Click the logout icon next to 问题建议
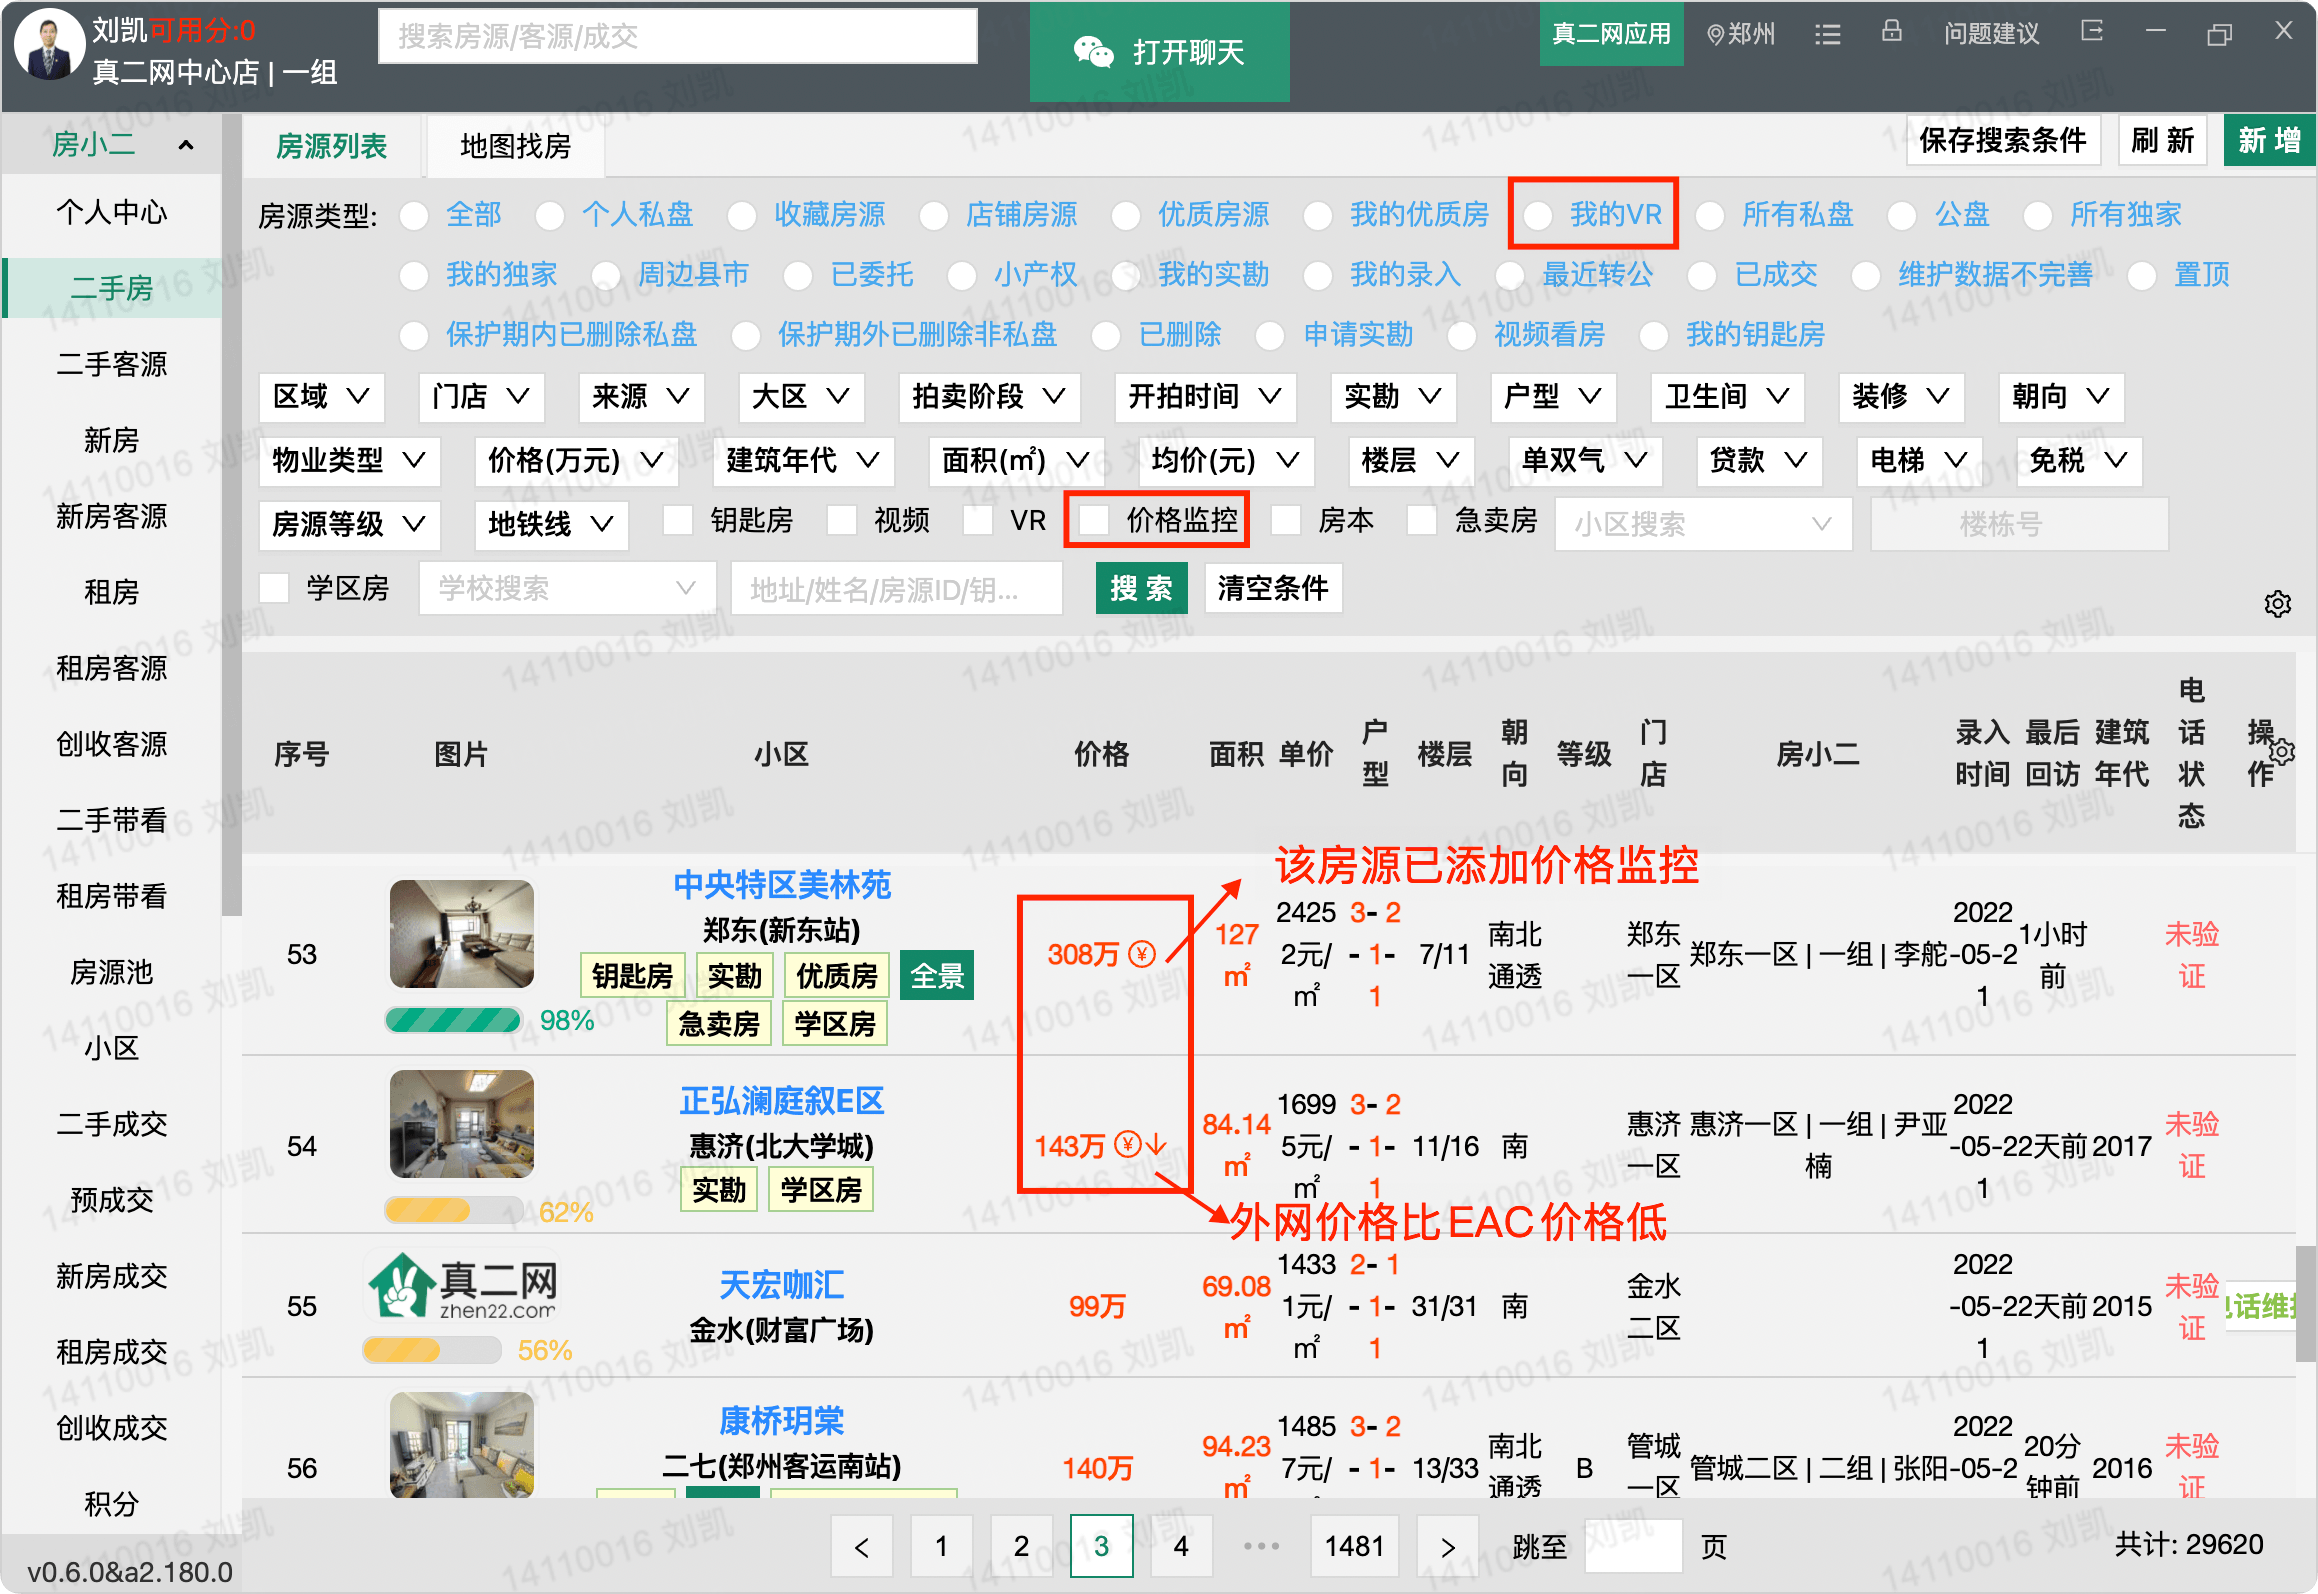 2091,32
